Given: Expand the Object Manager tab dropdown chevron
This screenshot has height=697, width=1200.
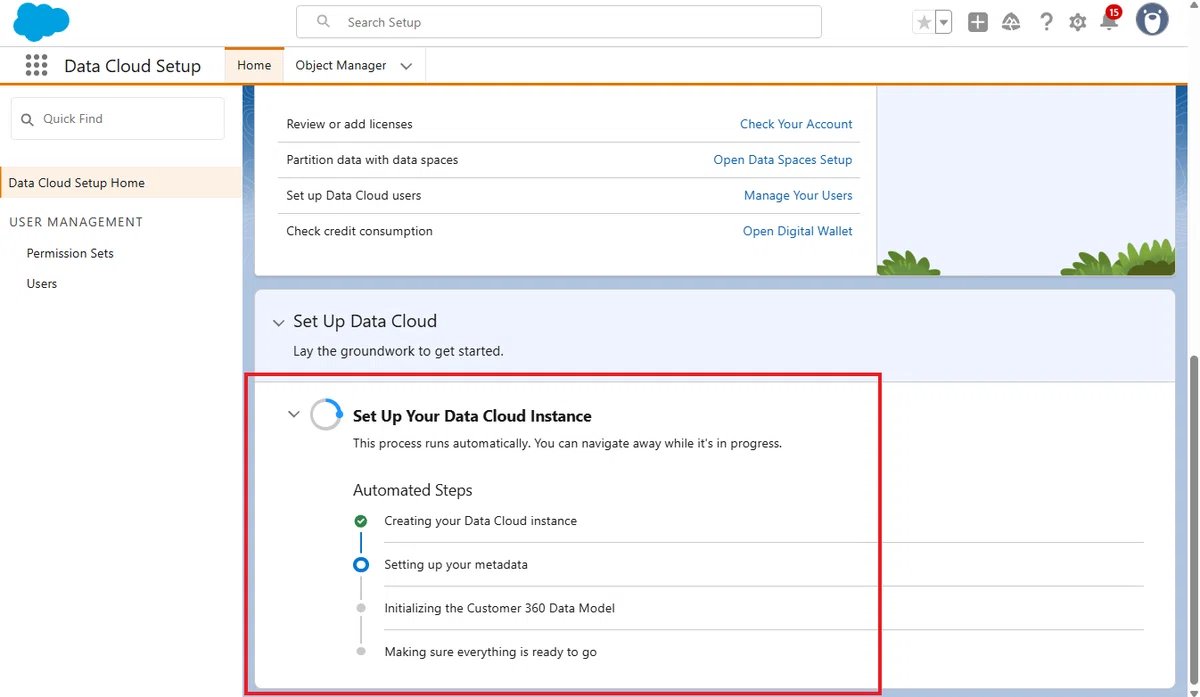Looking at the screenshot, I should point(406,66).
